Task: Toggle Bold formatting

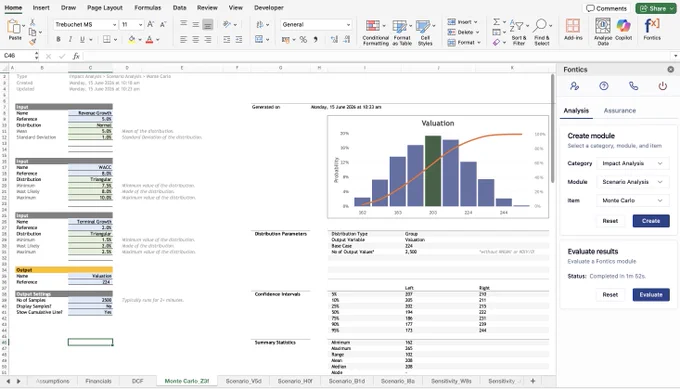Action: 59,39
